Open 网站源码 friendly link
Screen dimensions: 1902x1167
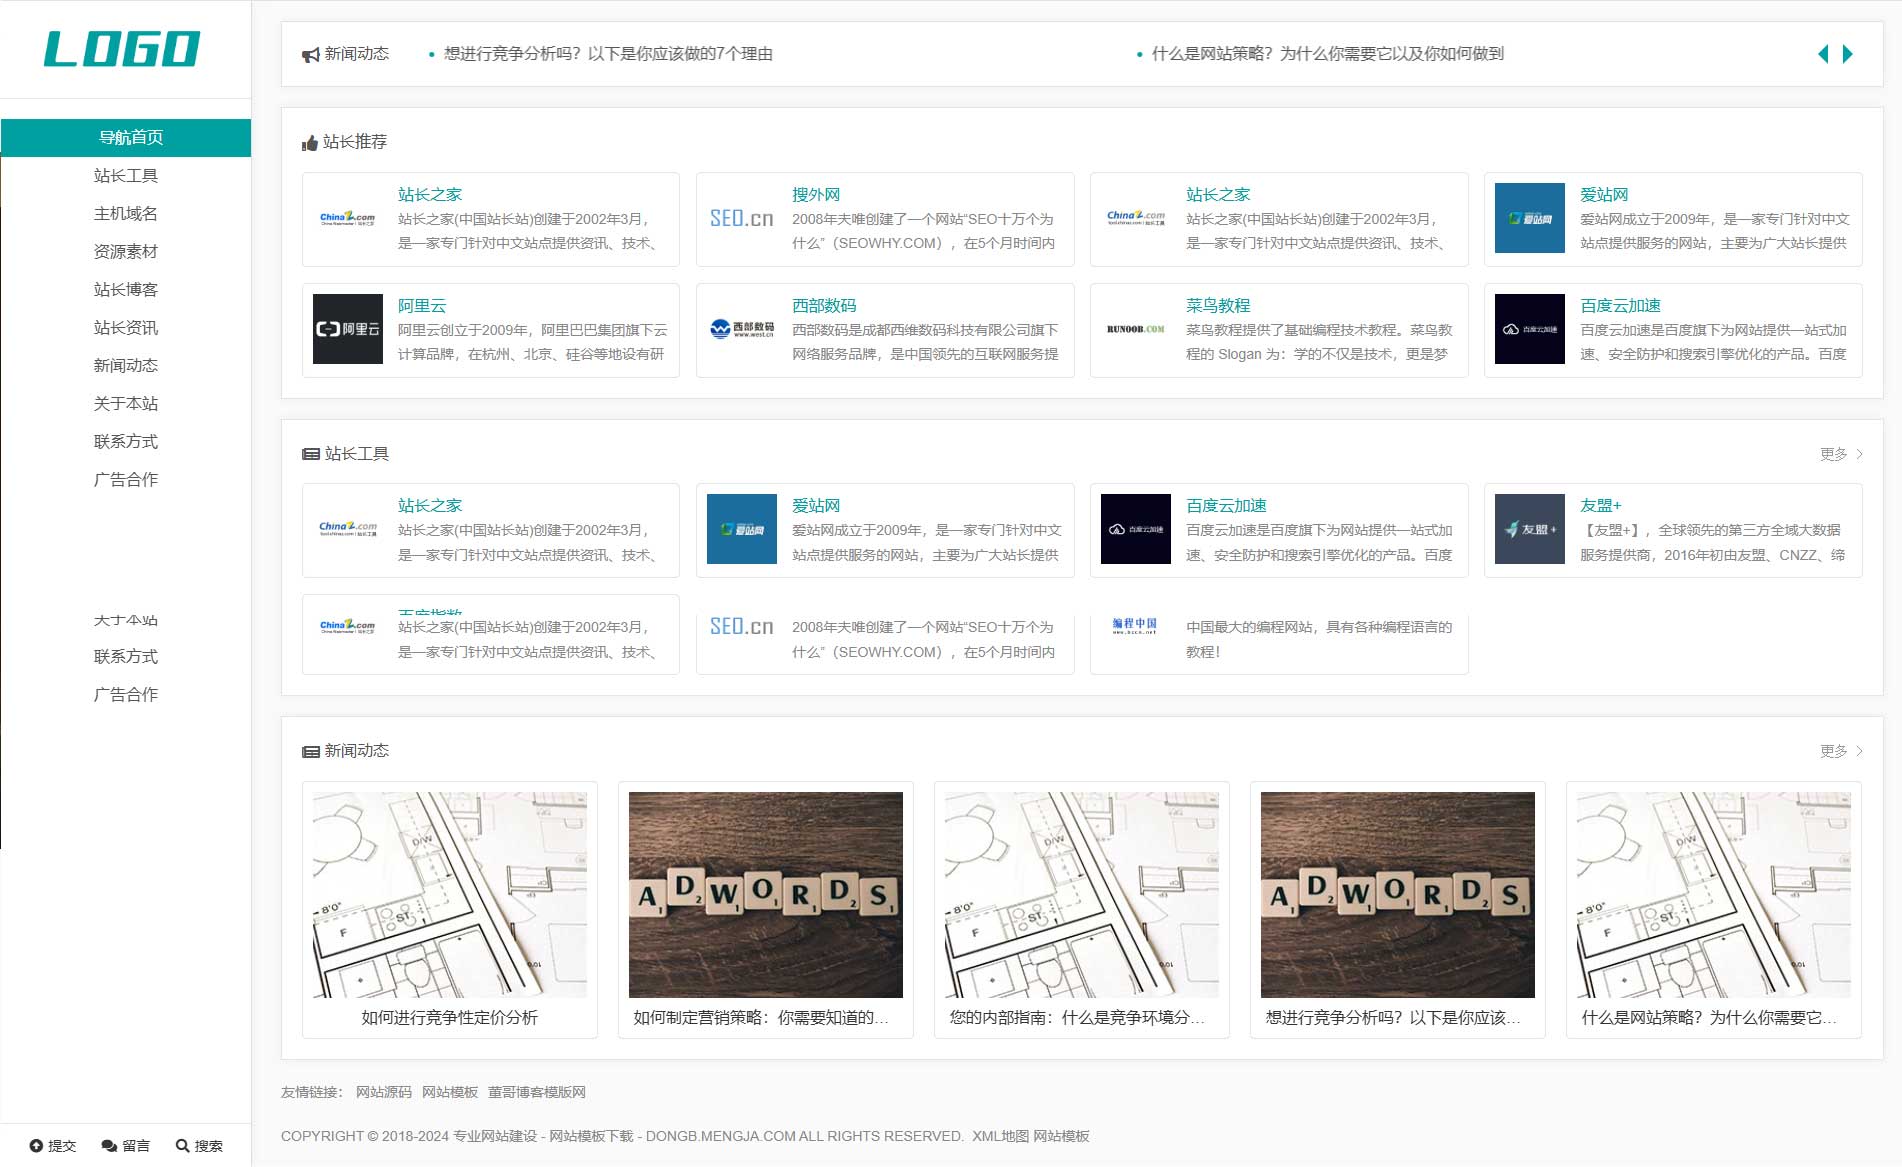tap(384, 1092)
